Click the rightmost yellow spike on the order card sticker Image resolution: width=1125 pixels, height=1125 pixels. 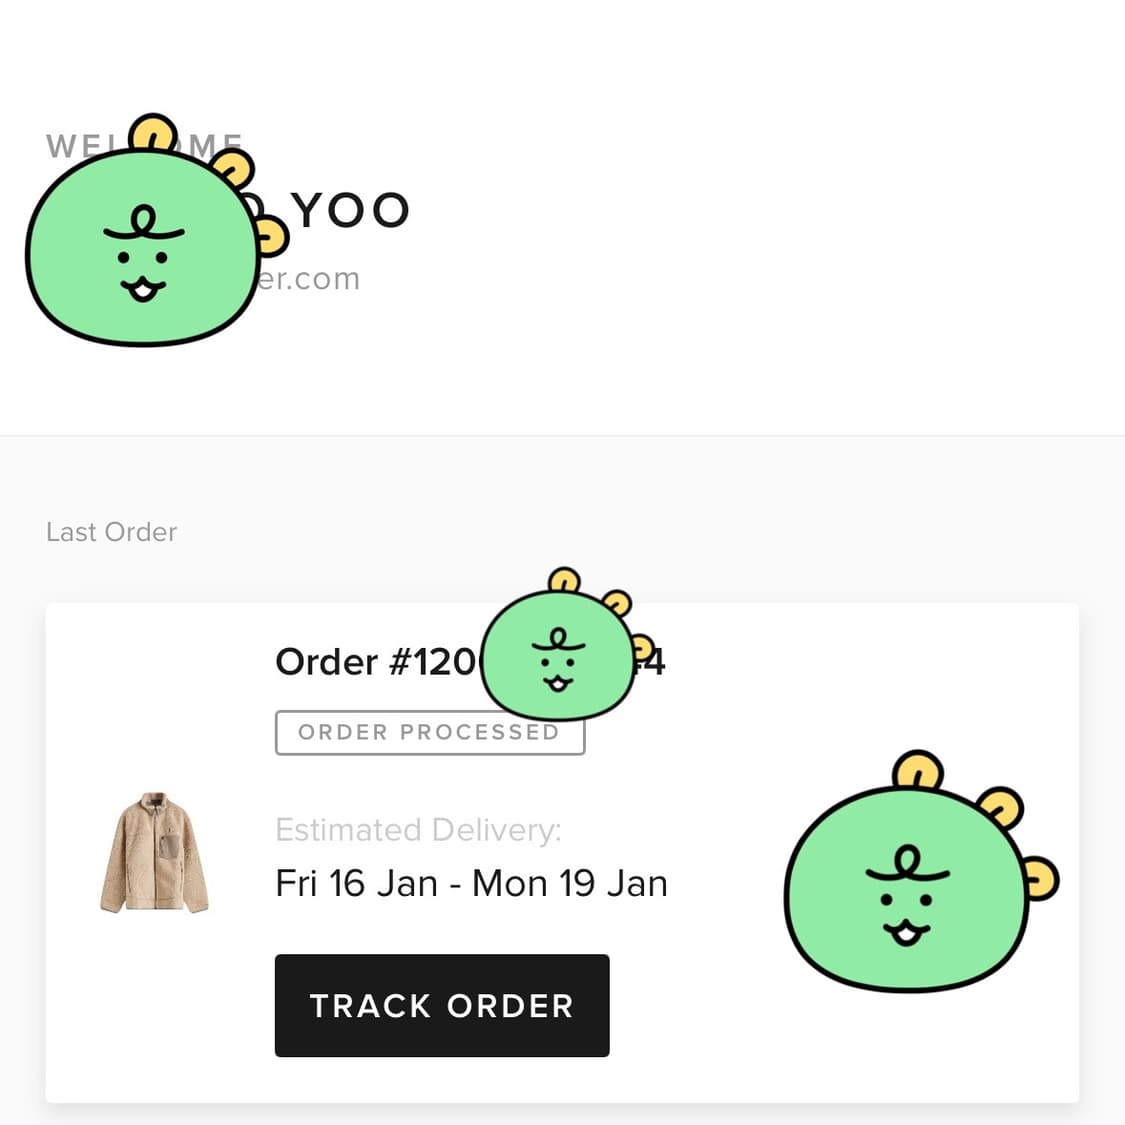(x=1042, y=878)
